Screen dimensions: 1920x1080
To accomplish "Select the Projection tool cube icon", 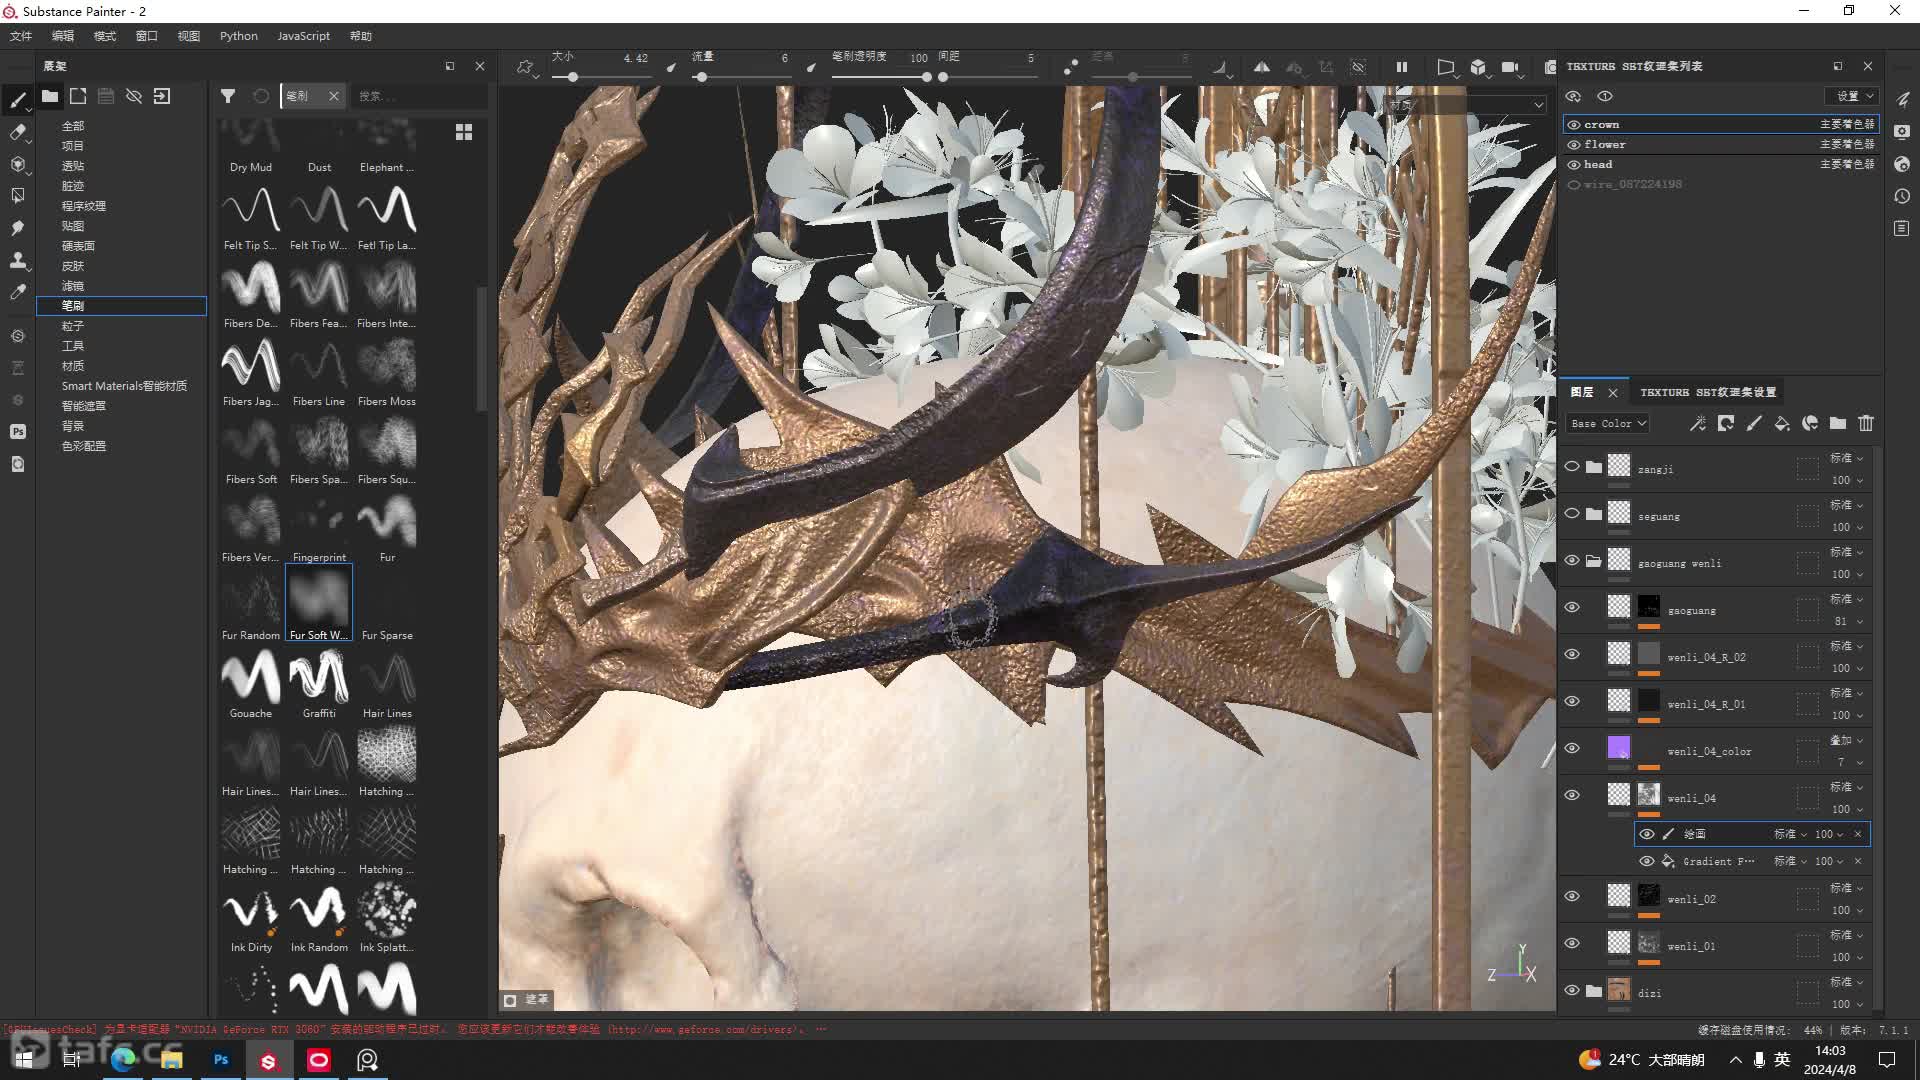I will (x=17, y=164).
